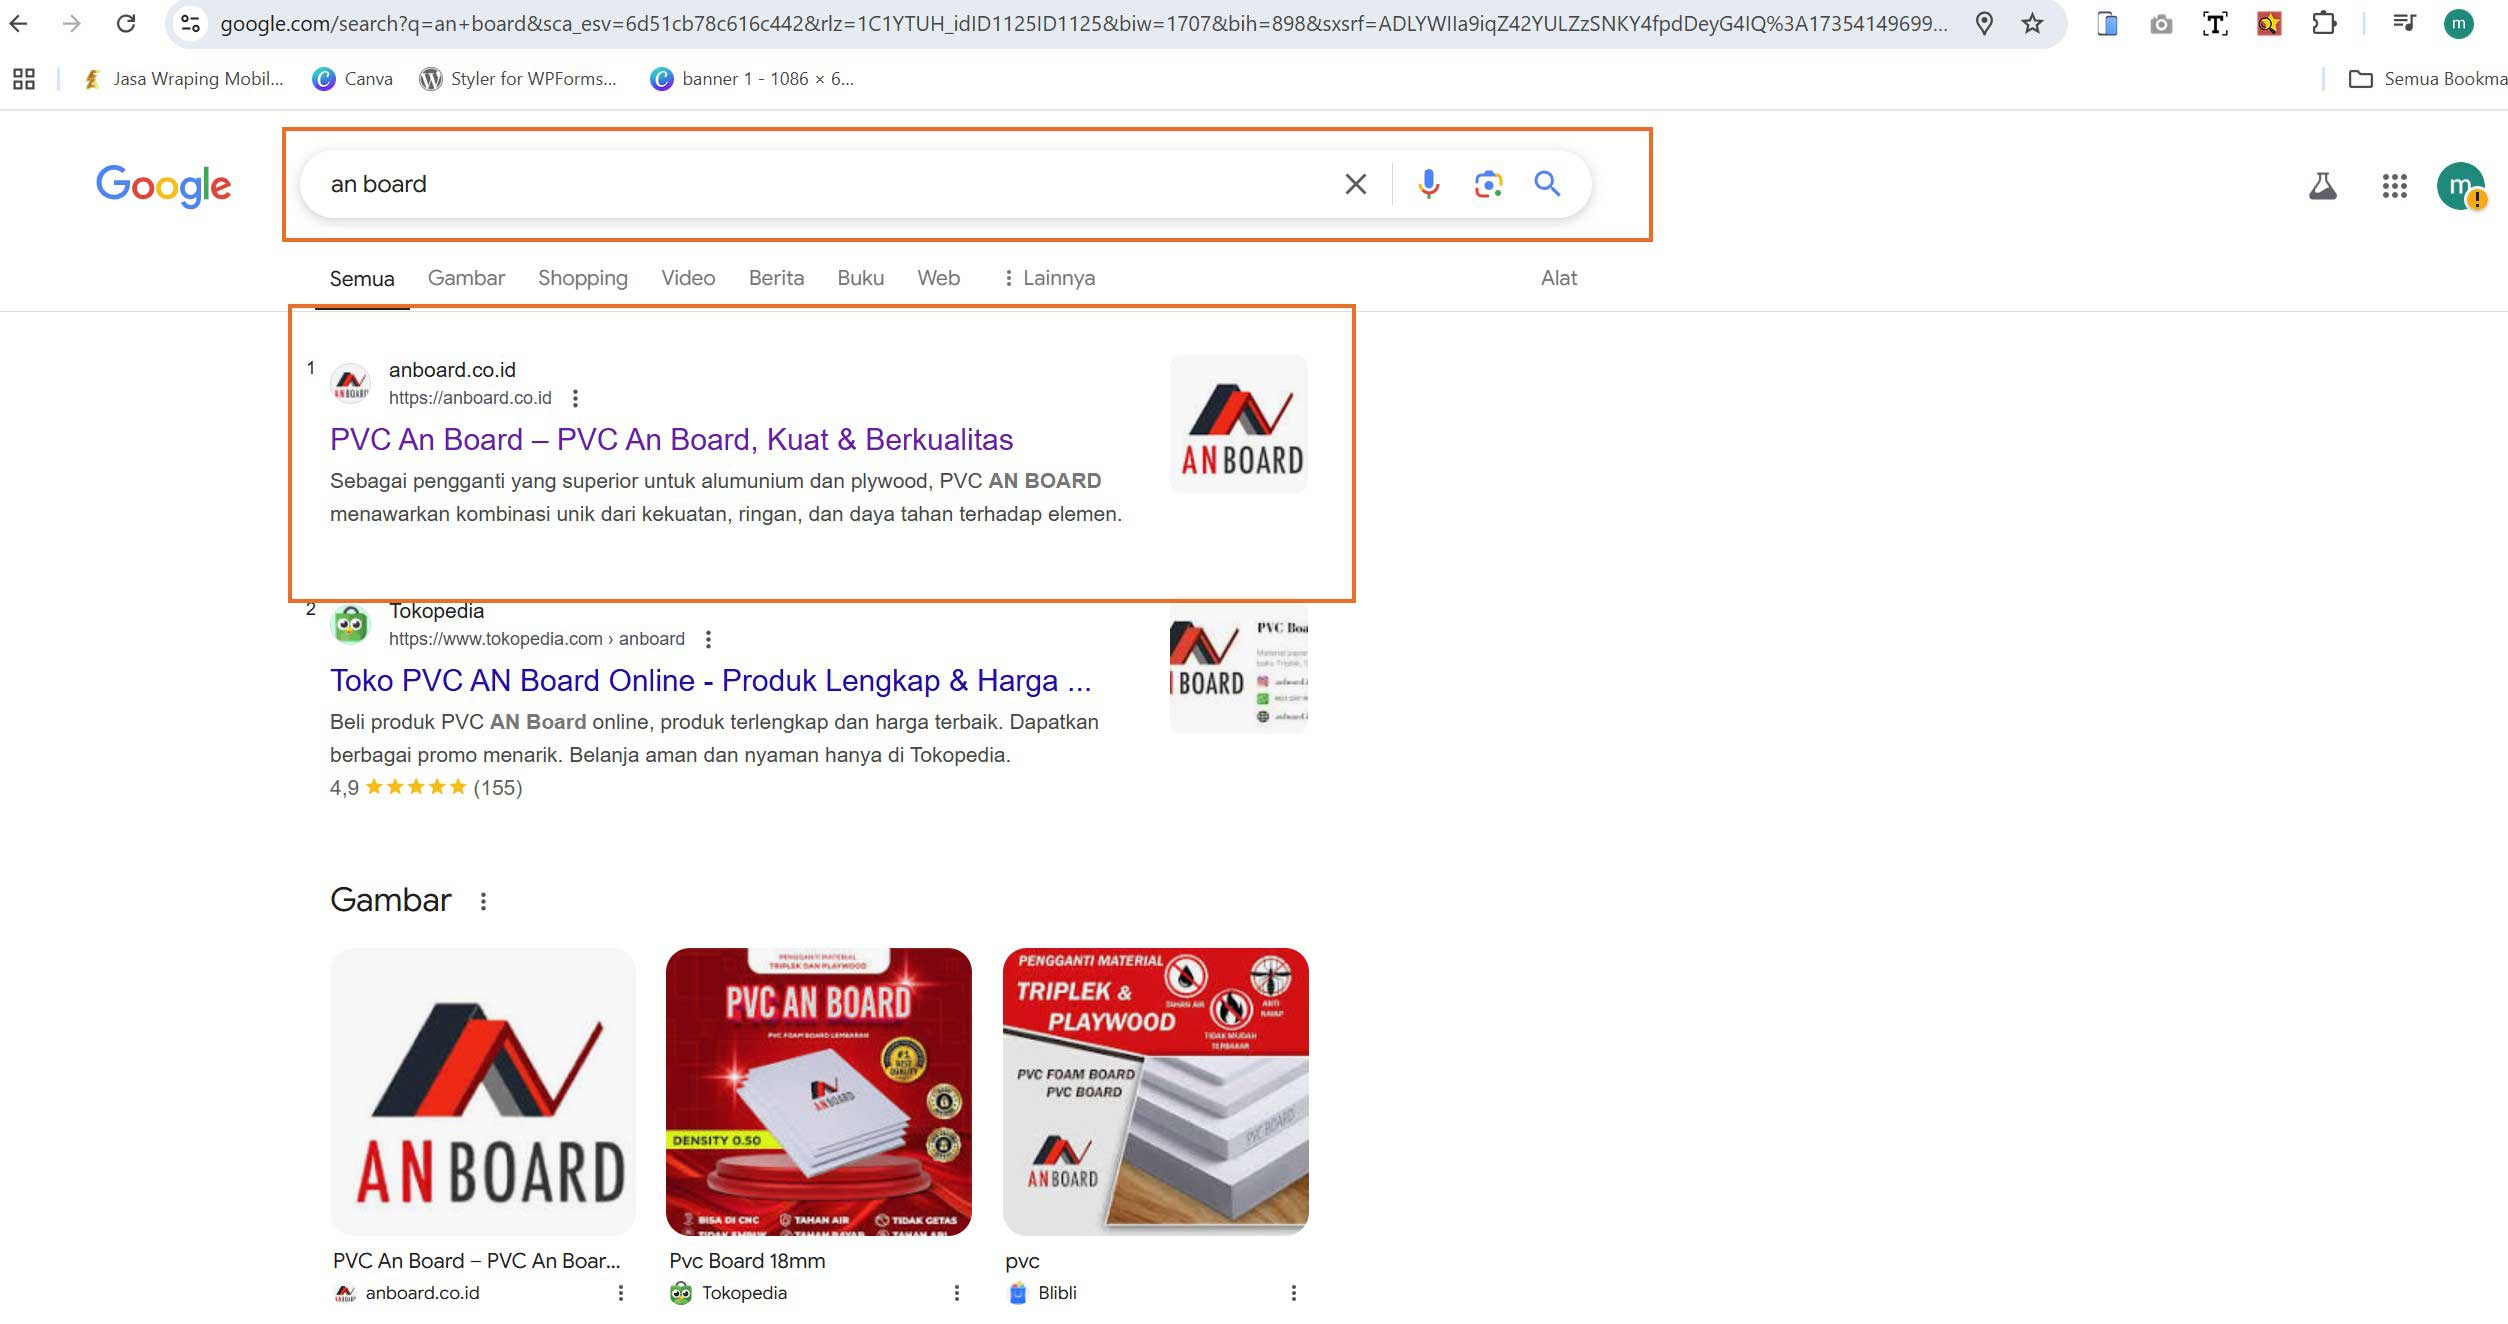Switch to the Video tab
Image resolution: width=2508 pixels, height=1324 pixels.
pos(688,278)
